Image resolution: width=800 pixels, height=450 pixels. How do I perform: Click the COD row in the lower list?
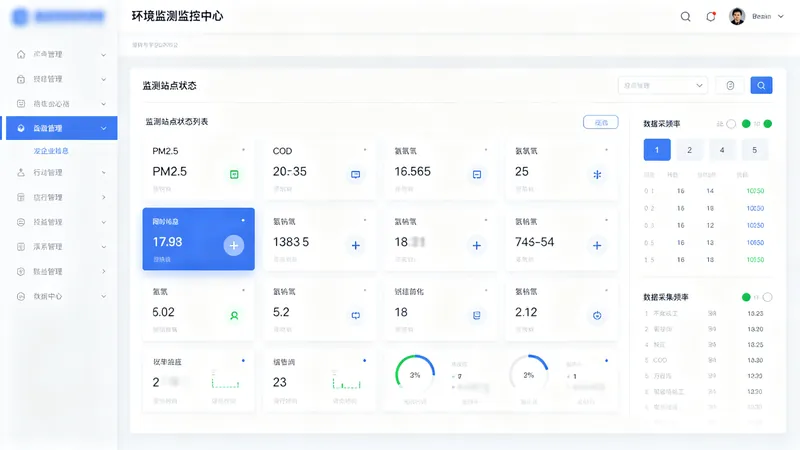(704, 360)
